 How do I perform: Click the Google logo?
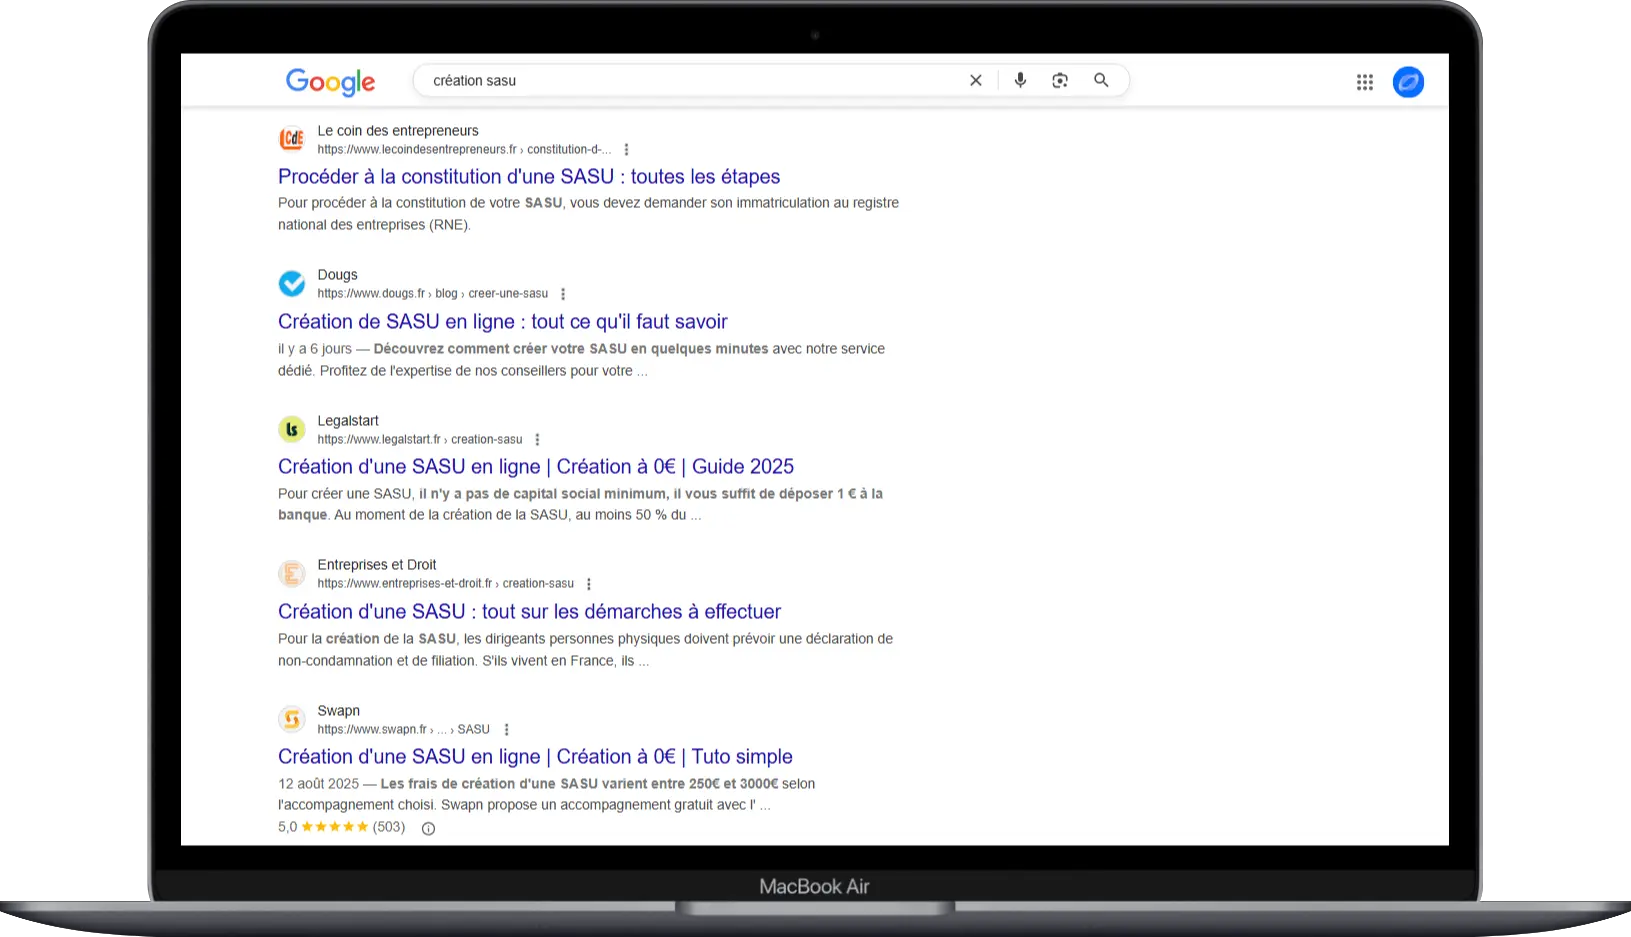(x=330, y=82)
